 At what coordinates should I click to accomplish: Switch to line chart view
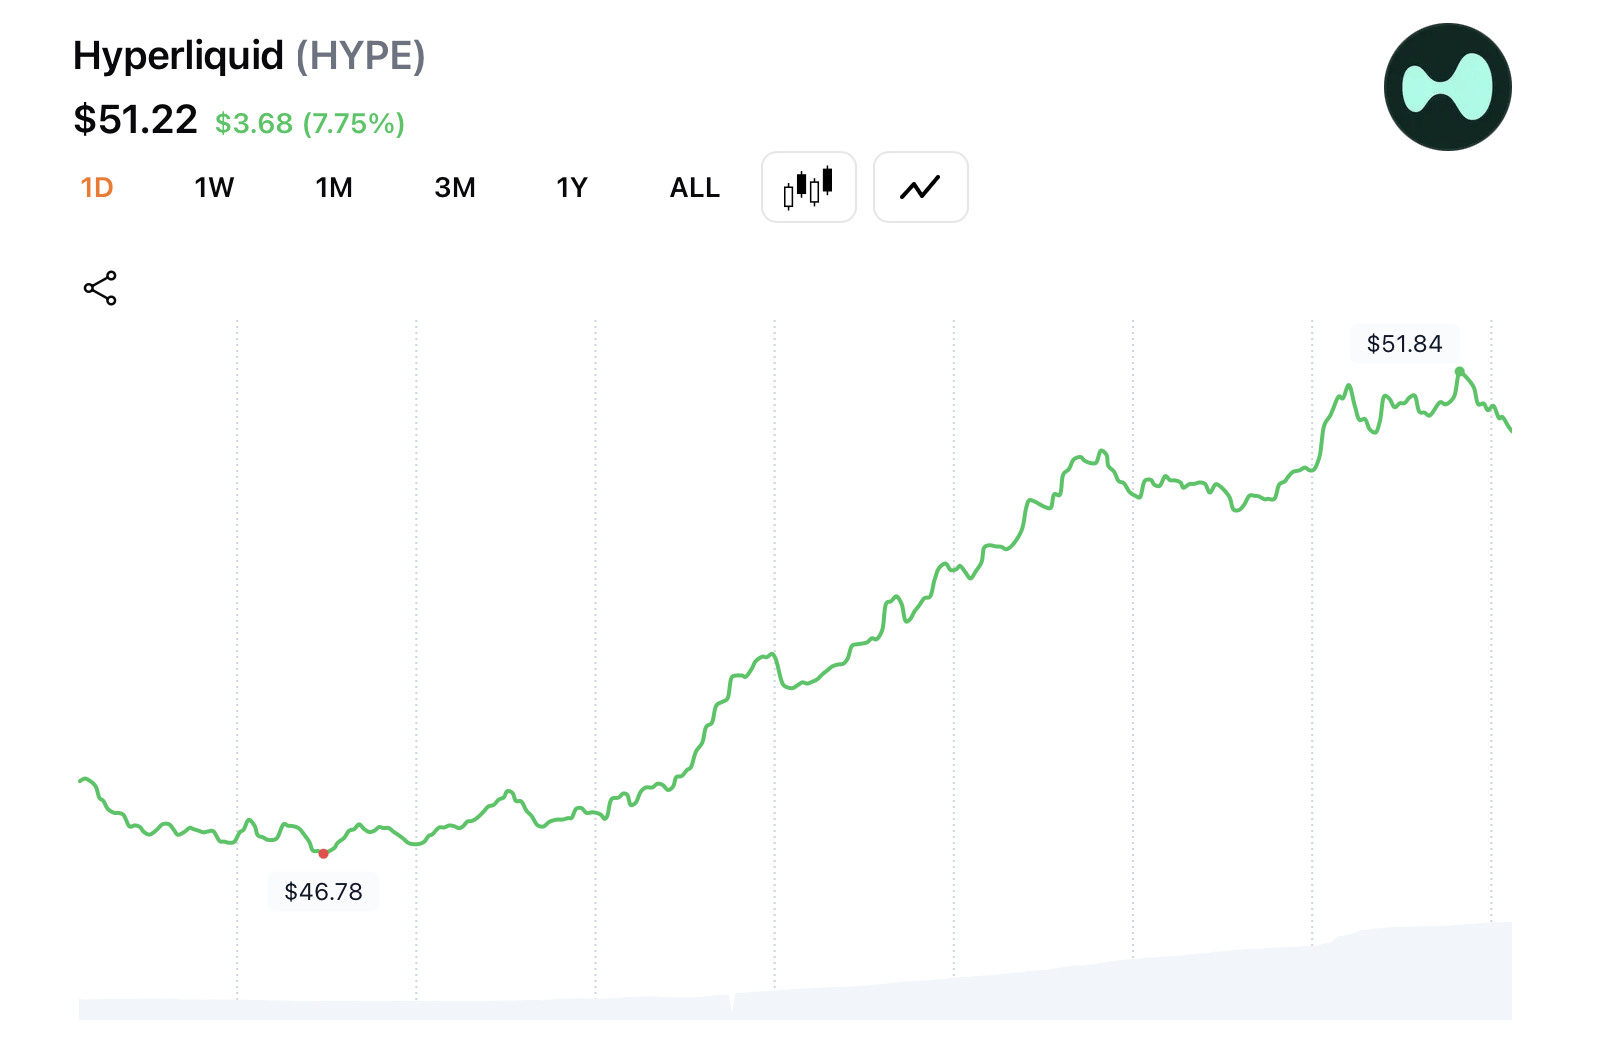point(920,187)
